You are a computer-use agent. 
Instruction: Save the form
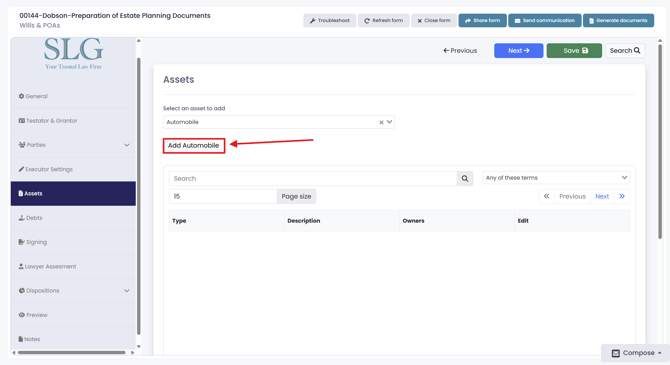point(574,50)
